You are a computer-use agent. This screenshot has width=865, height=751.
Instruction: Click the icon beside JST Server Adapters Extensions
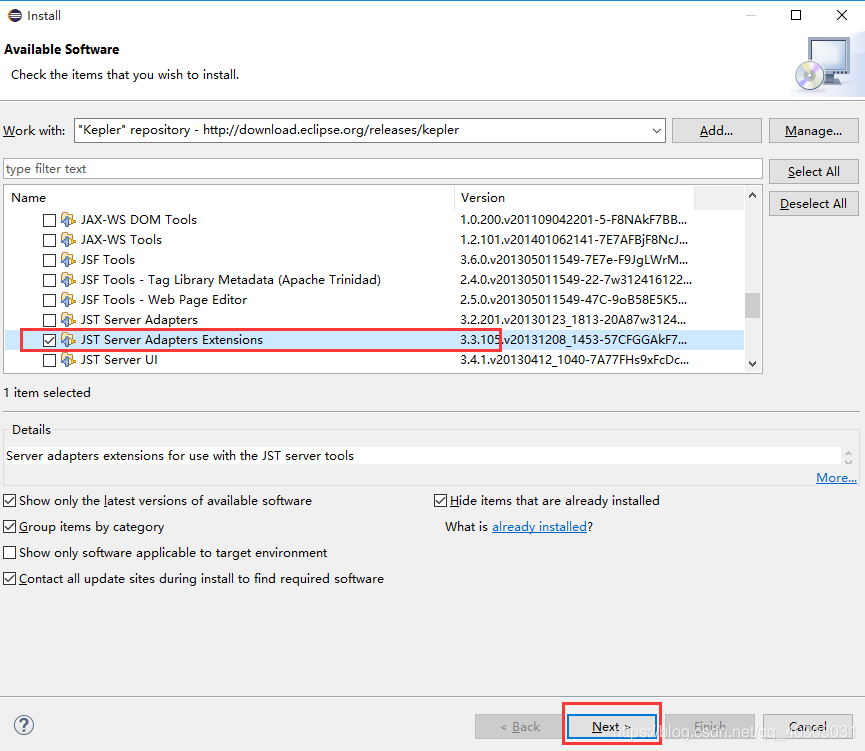click(x=68, y=340)
